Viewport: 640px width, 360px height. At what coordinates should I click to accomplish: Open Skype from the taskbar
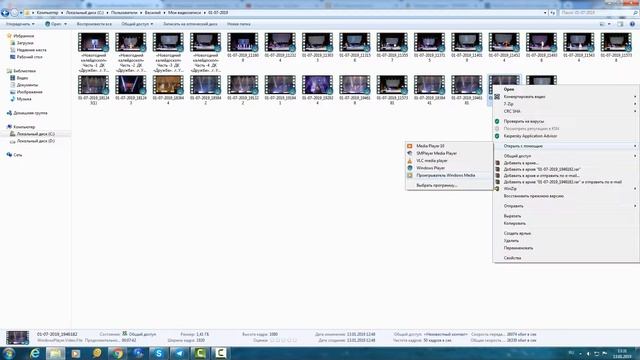tap(159, 353)
